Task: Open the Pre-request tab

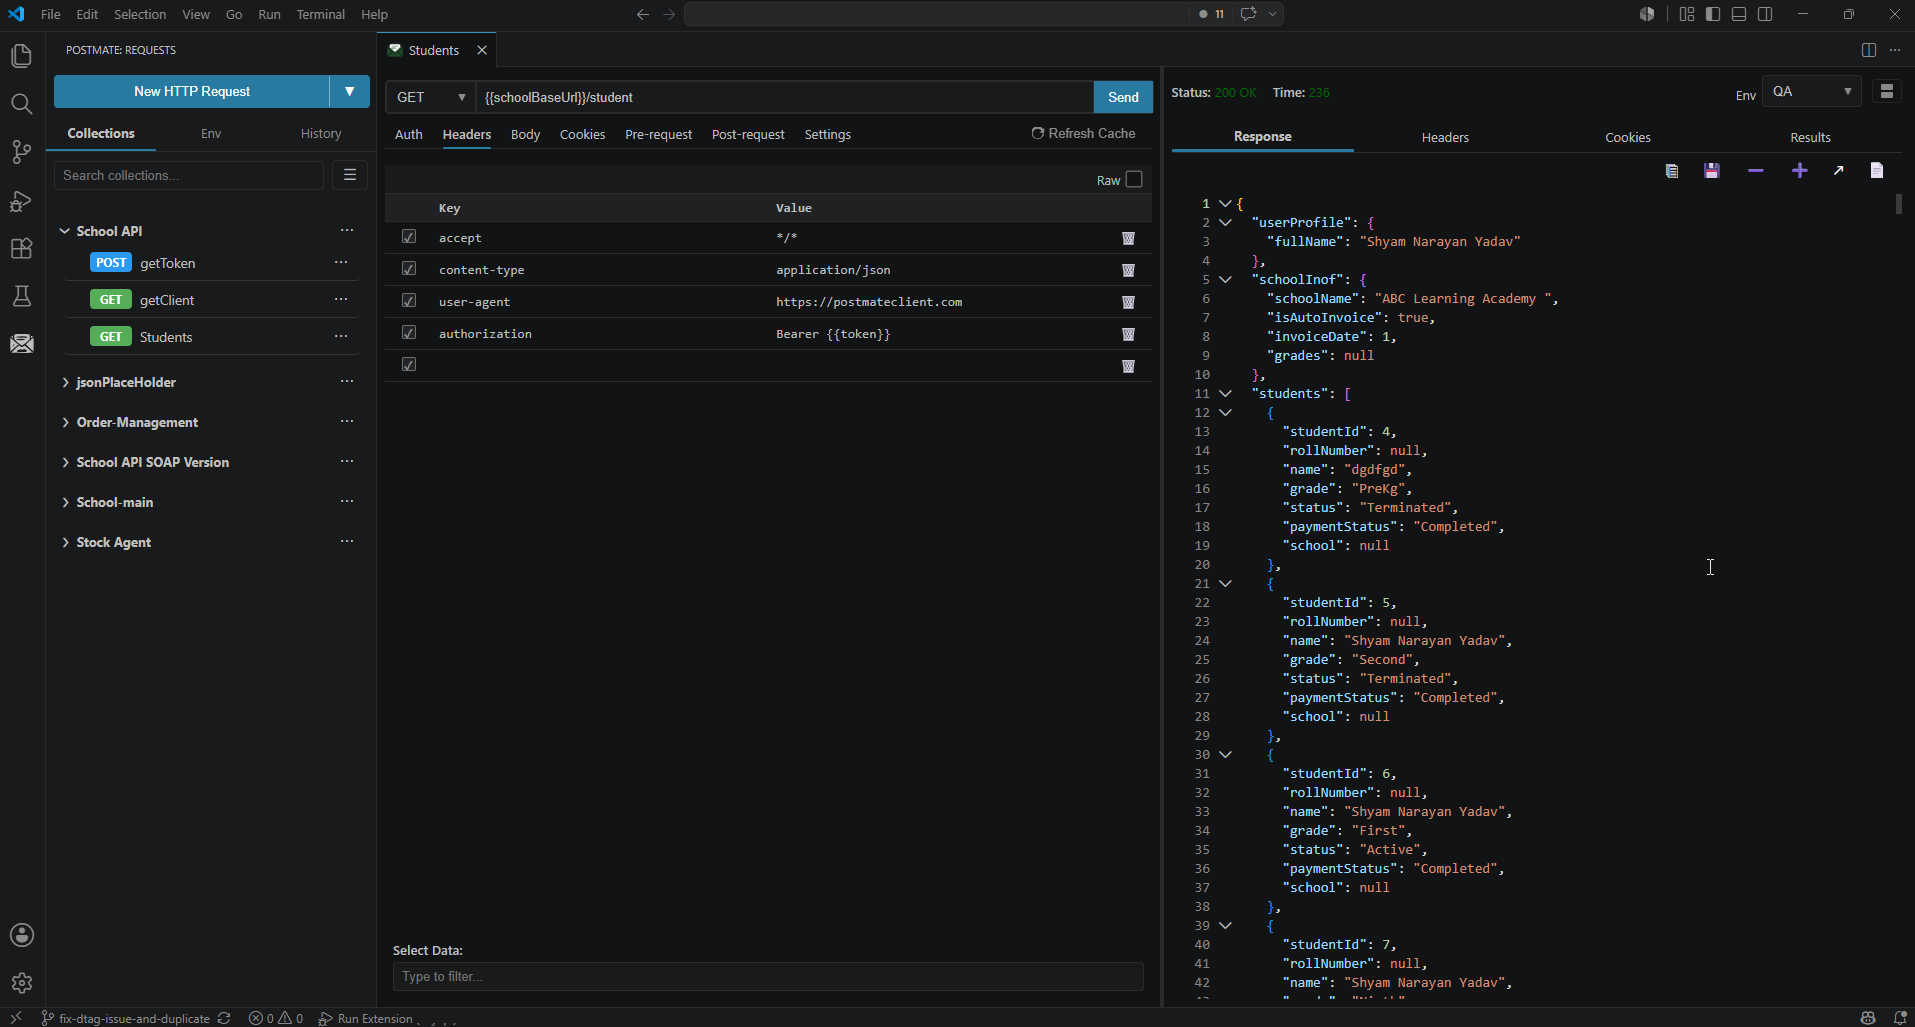Action: point(658,135)
